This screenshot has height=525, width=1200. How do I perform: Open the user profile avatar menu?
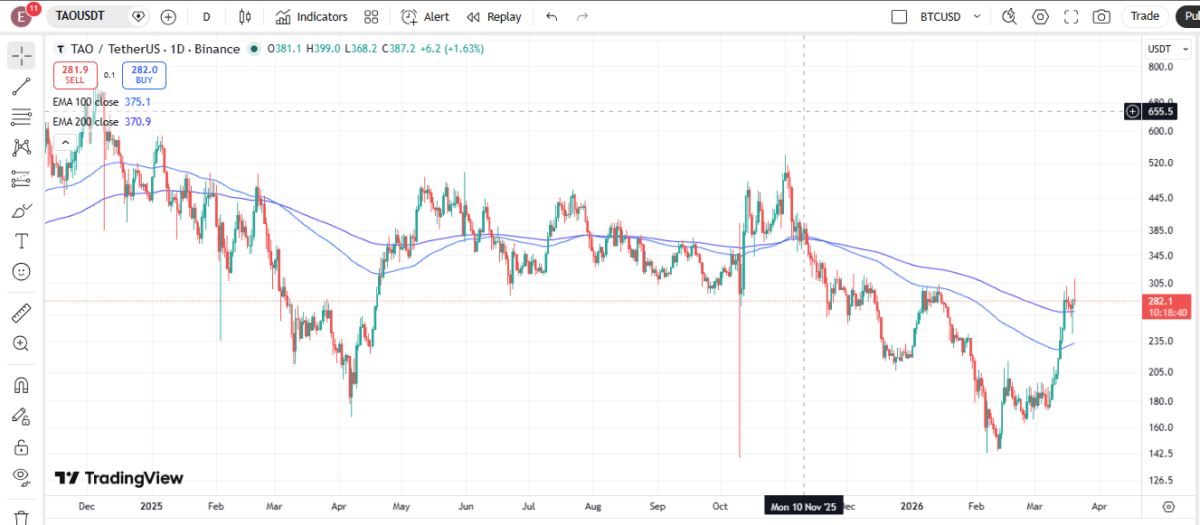click(20, 17)
